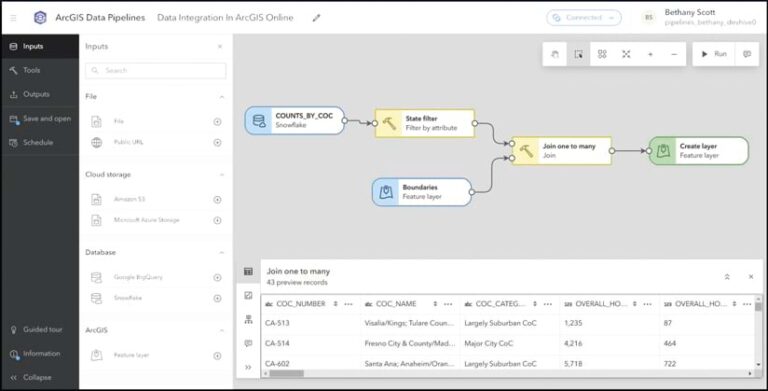Collapse the left sidebar
768x391 pixels.
39,378
